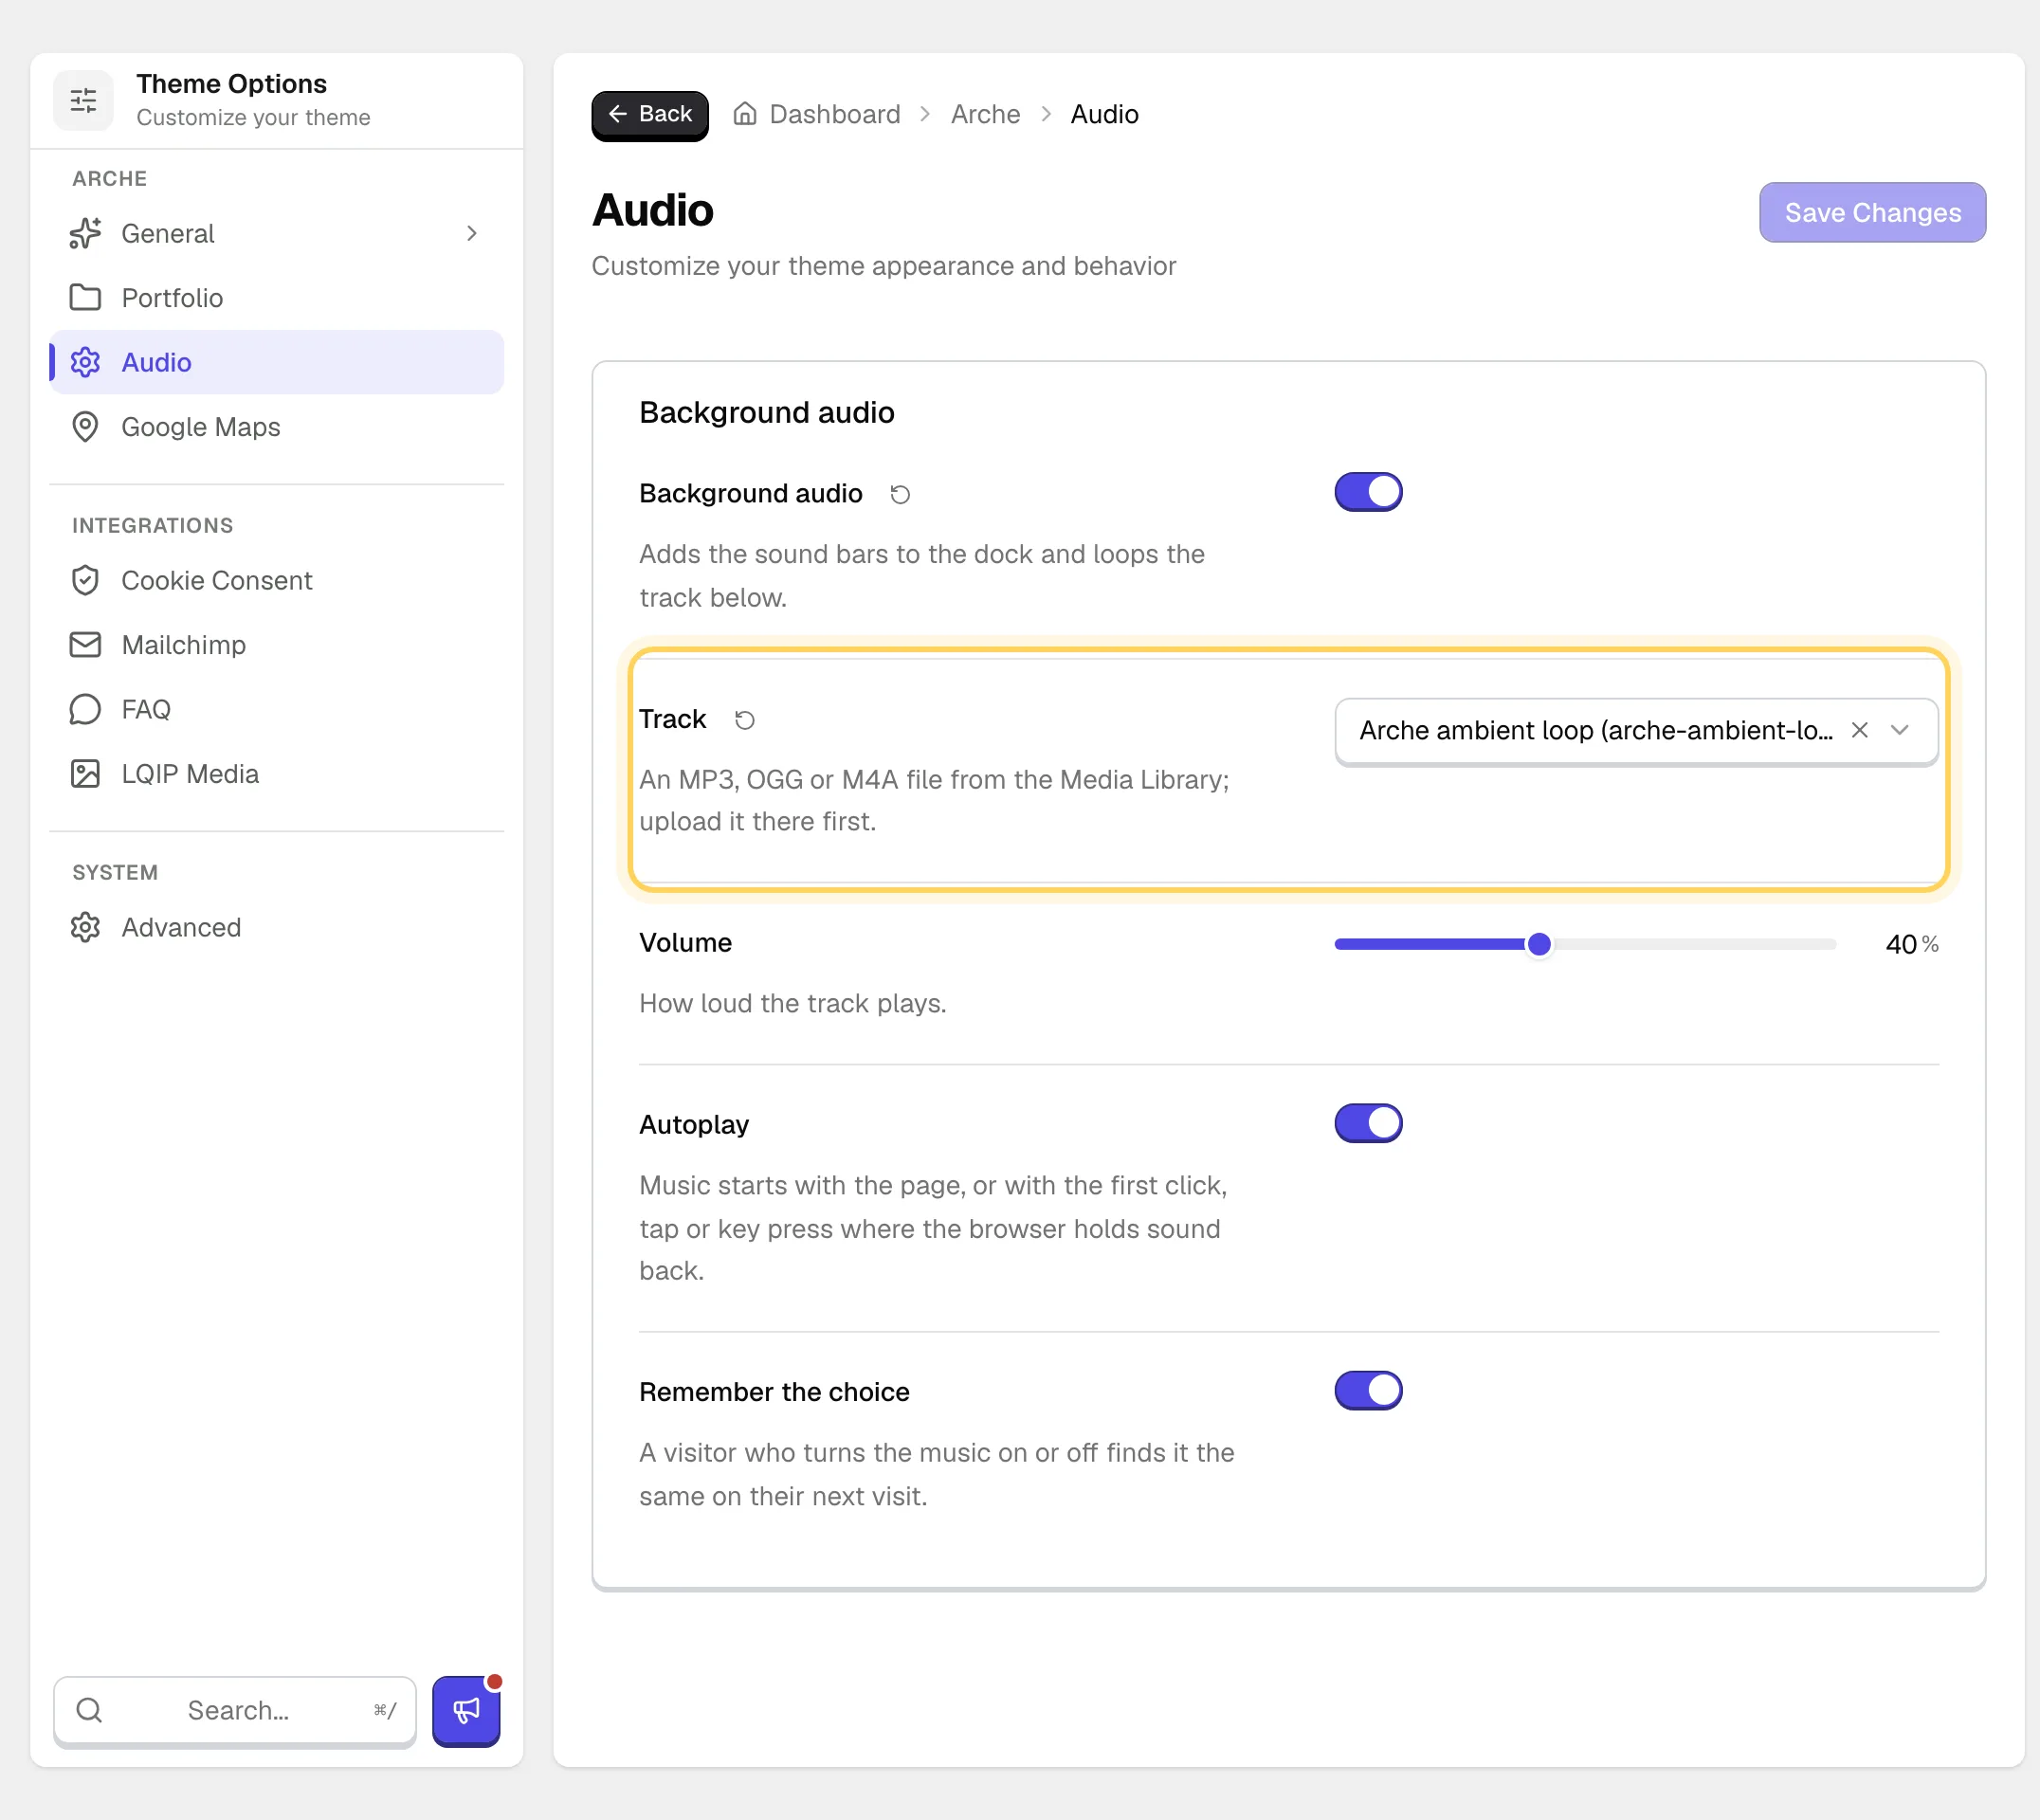Click the Cookie Consent shield icon
This screenshot has width=2040, height=1820.
[85, 580]
